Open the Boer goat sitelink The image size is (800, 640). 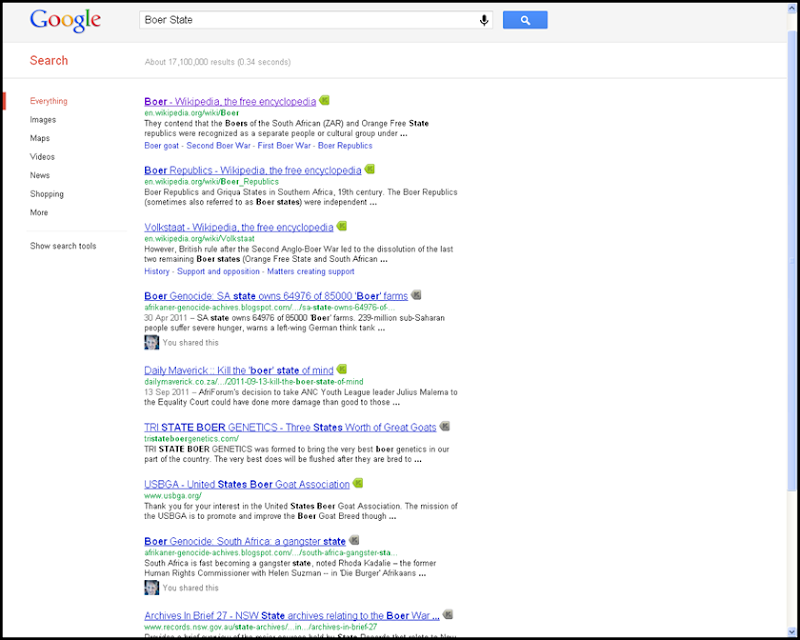161,146
